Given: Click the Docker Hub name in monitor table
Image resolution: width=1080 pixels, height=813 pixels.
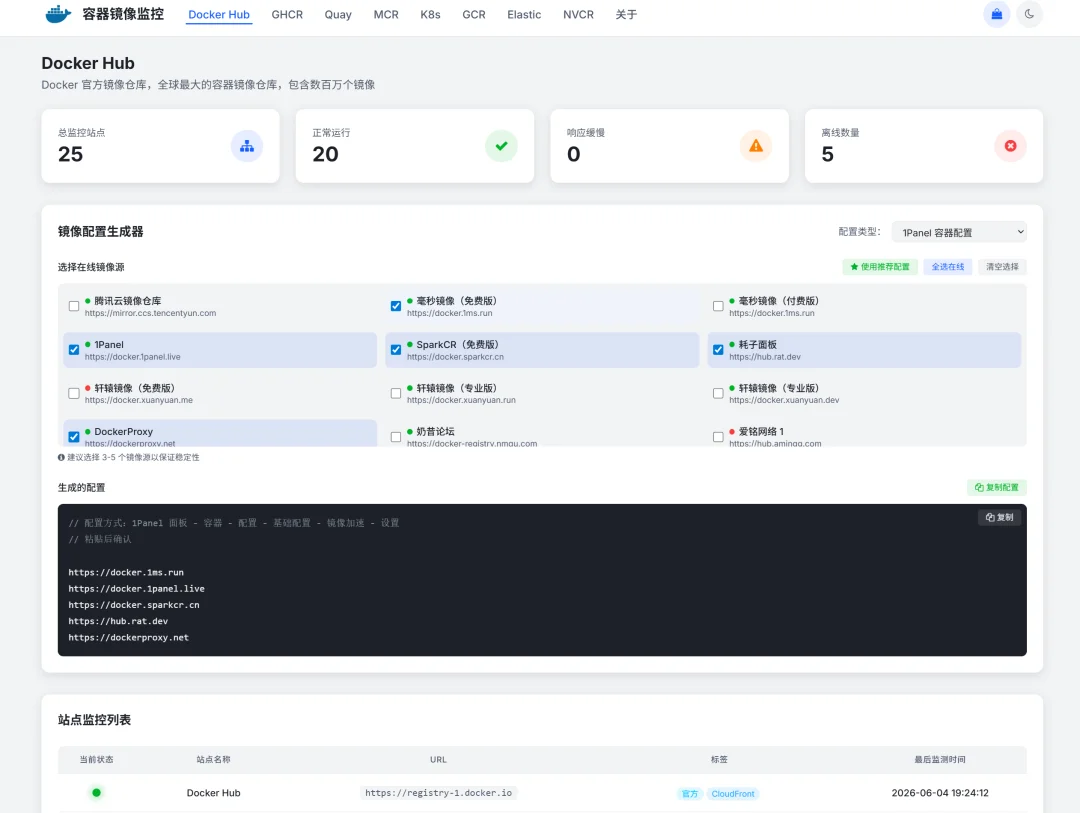Looking at the screenshot, I should (214, 793).
